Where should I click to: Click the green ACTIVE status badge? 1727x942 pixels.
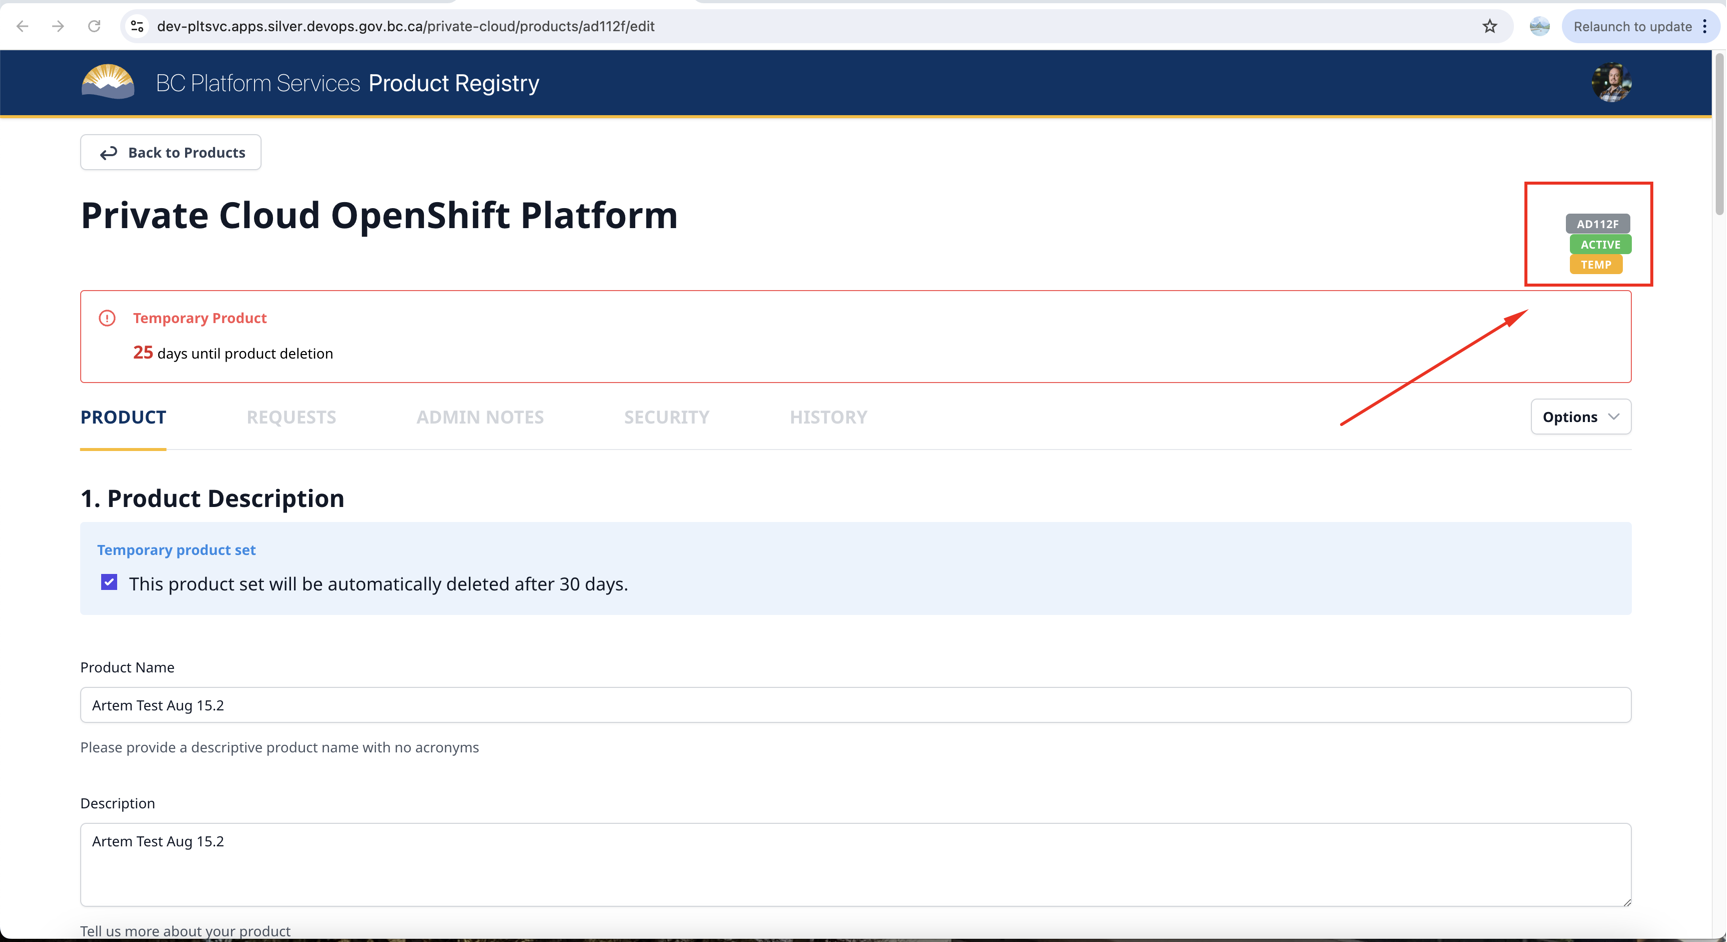point(1600,244)
